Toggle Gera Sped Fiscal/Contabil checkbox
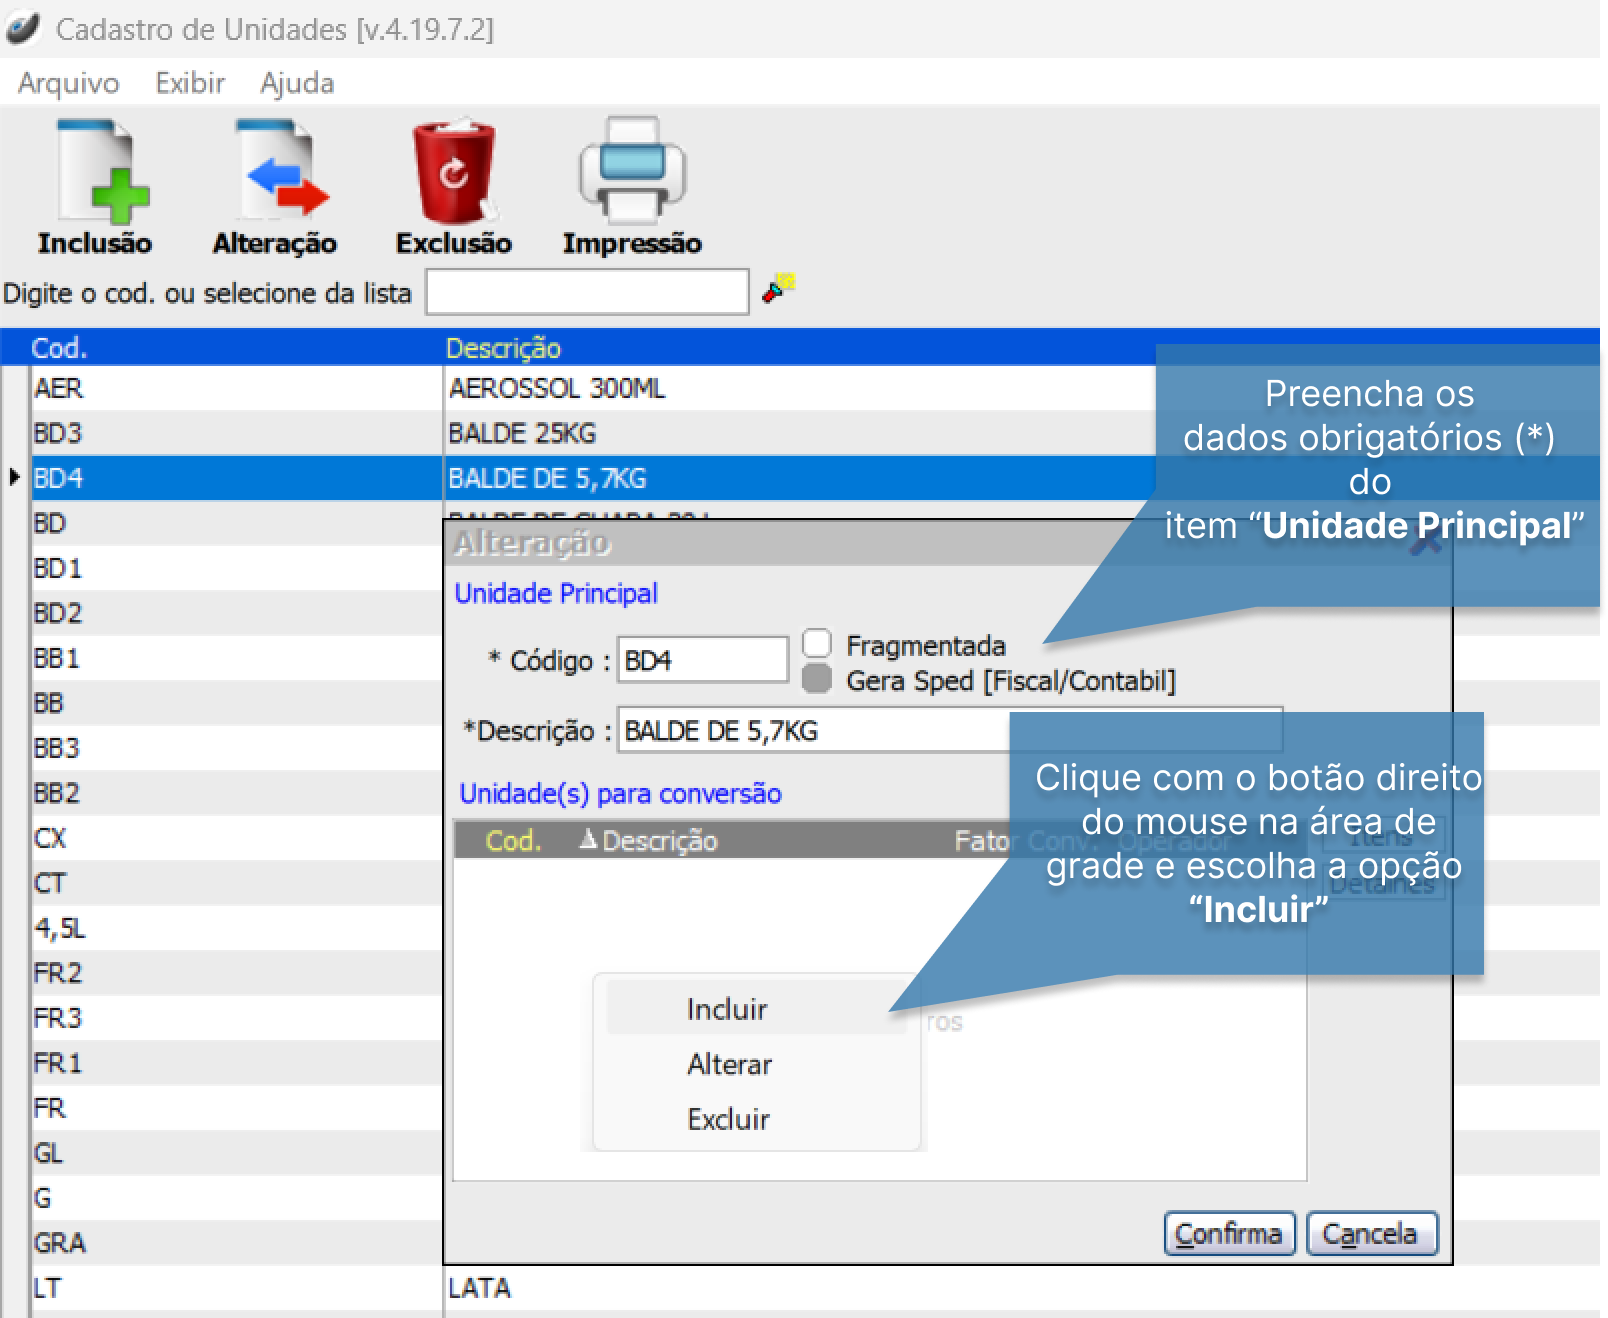The image size is (1608, 1318). point(817,679)
